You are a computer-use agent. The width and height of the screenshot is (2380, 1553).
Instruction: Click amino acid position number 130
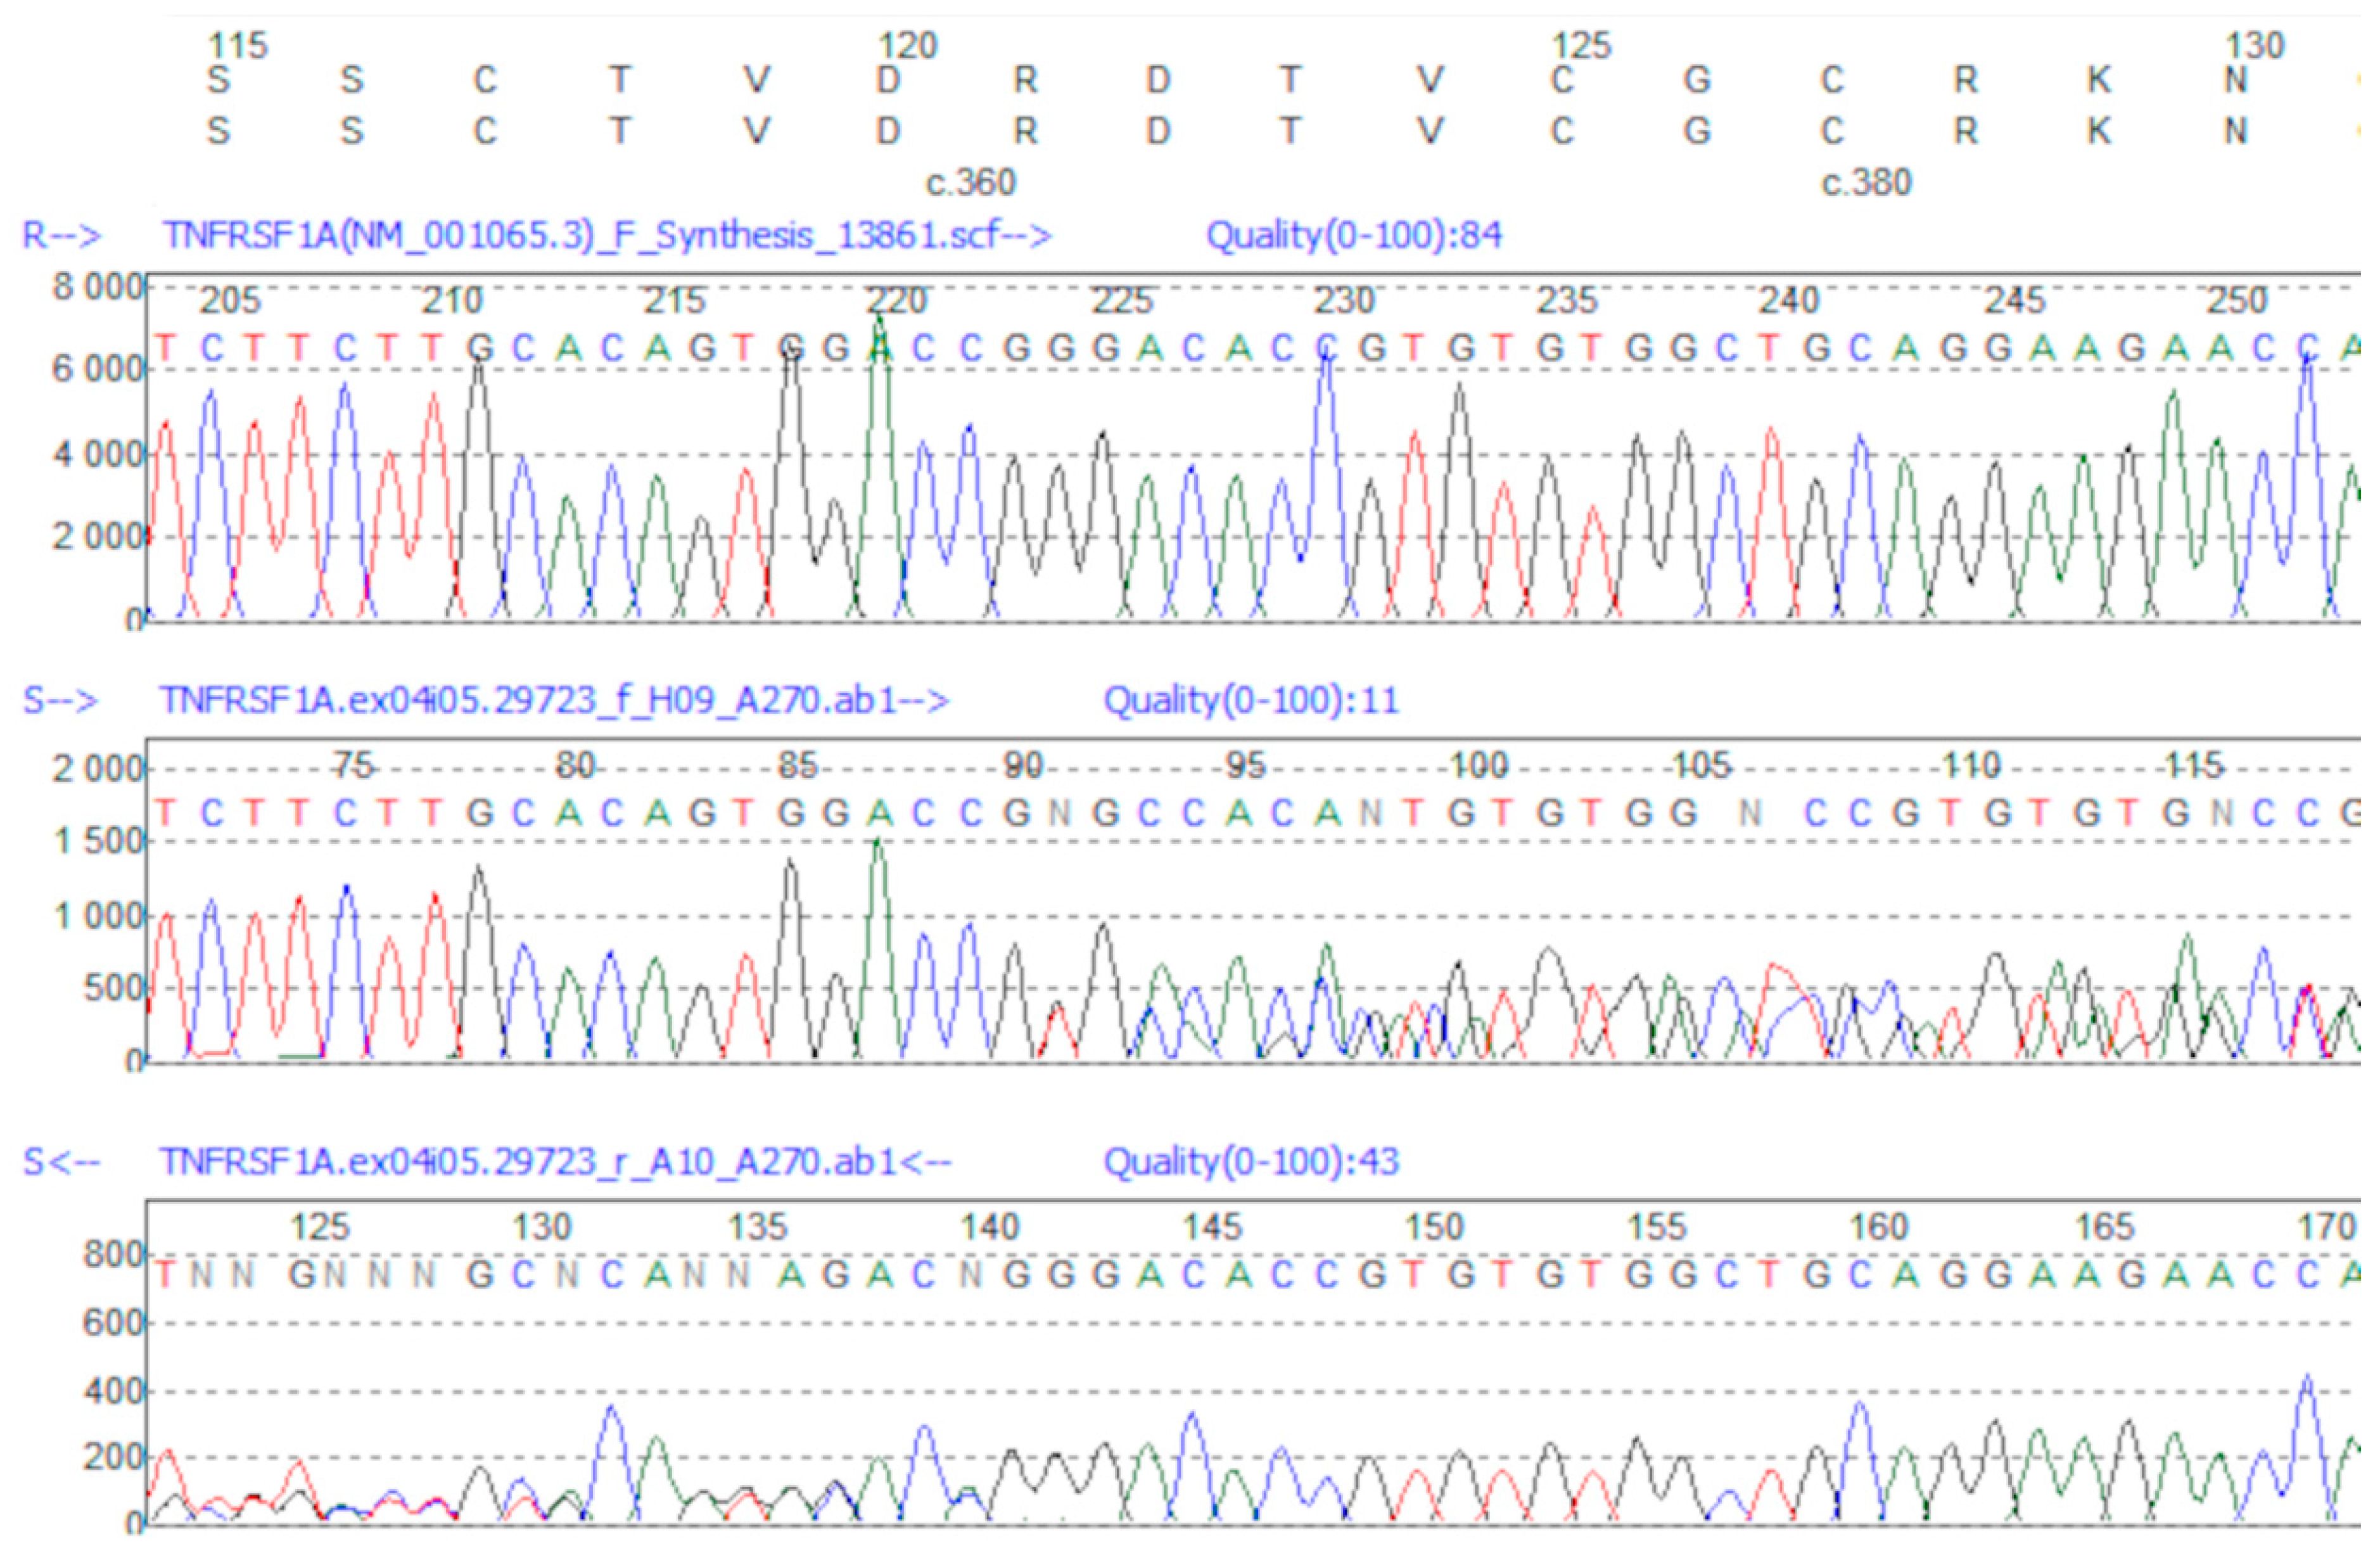(2255, 46)
